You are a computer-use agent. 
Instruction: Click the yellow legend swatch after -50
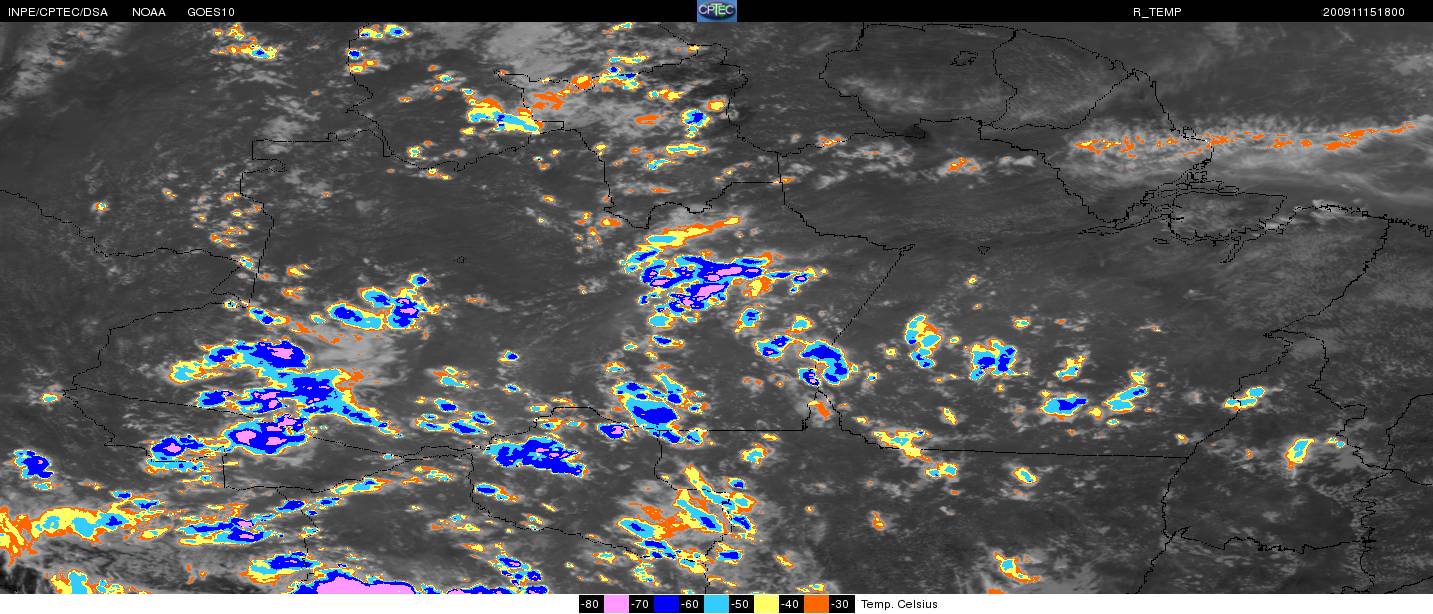[766, 604]
